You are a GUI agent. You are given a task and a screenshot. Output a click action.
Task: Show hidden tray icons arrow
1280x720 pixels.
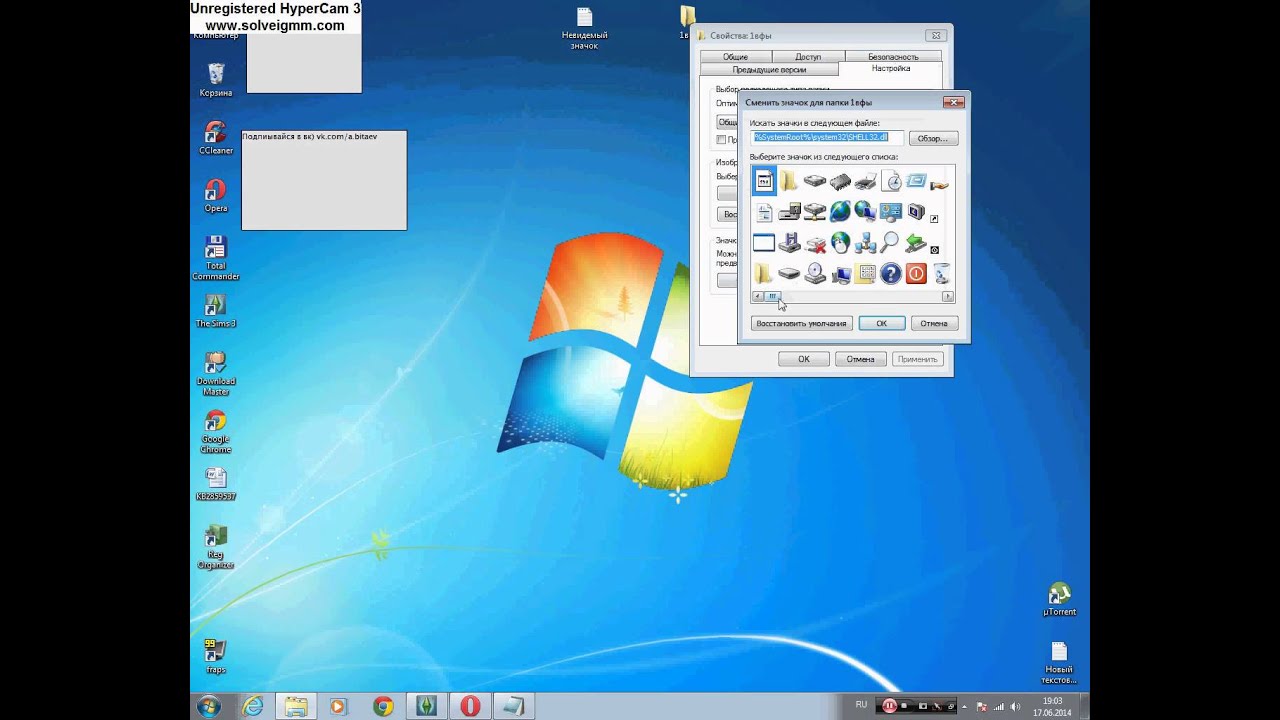click(x=966, y=707)
